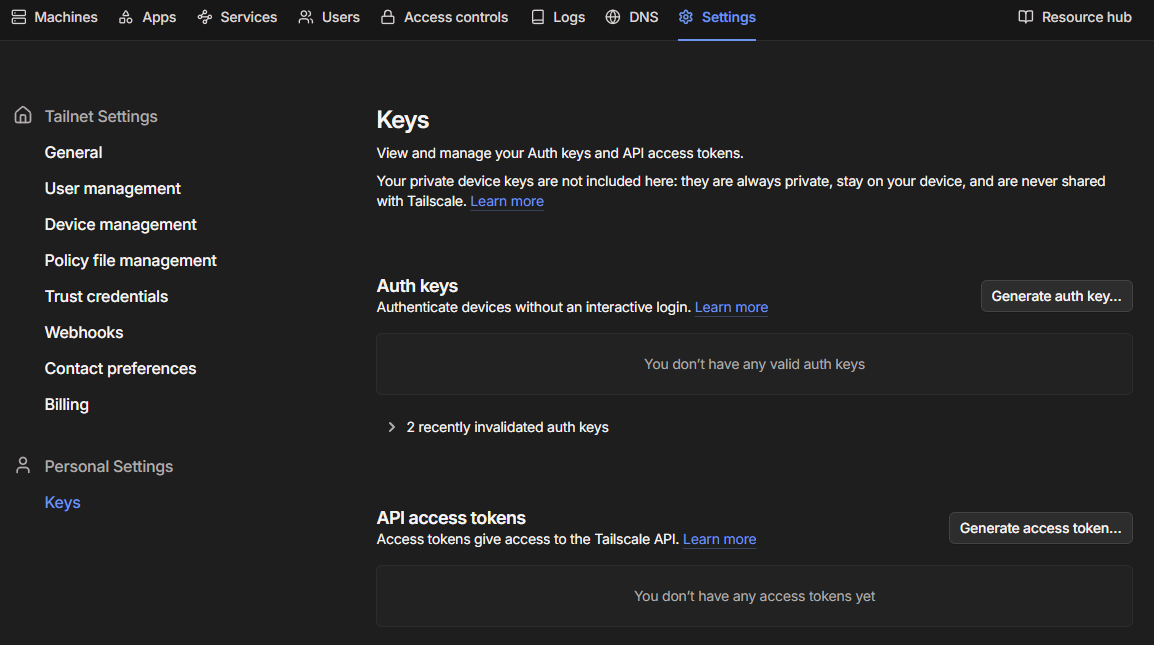Image resolution: width=1154 pixels, height=645 pixels.
Task: Click the Services icon in top bar
Action: point(205,17)
